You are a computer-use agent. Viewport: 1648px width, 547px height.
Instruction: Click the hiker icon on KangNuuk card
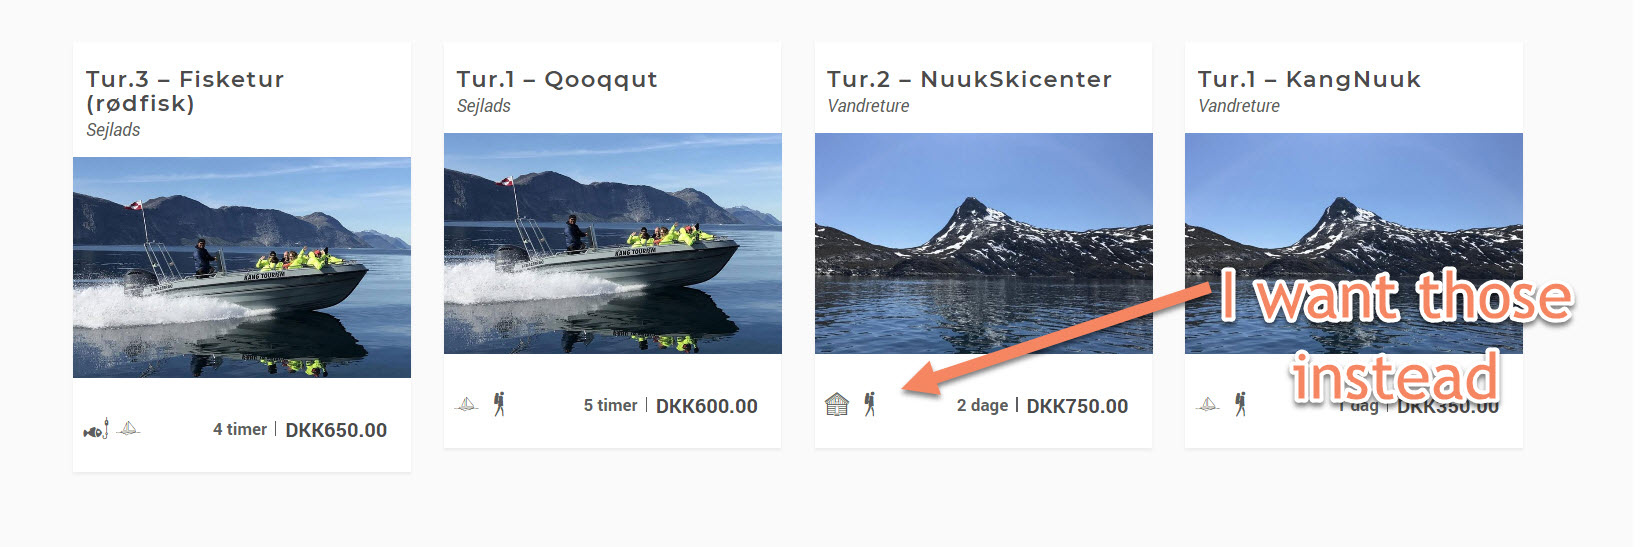click(x=1240, y=404)
